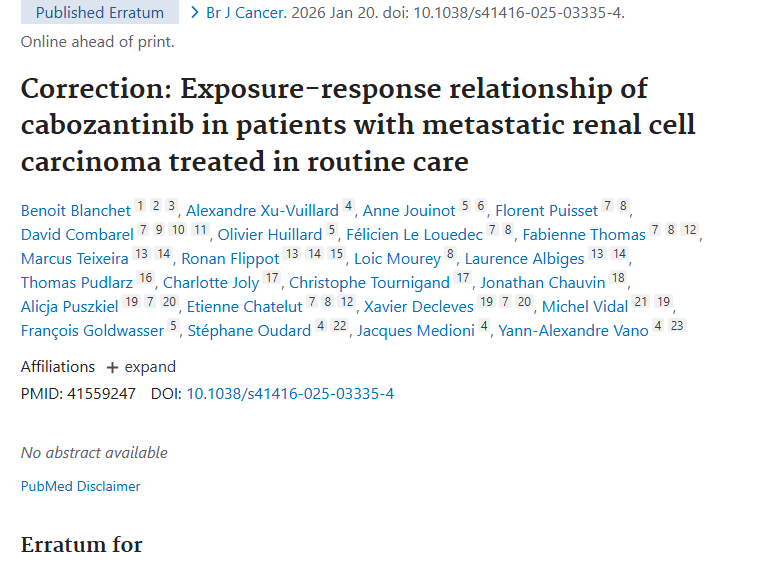Click author Yann-Alexandre Vano

(x=573, y=330)
